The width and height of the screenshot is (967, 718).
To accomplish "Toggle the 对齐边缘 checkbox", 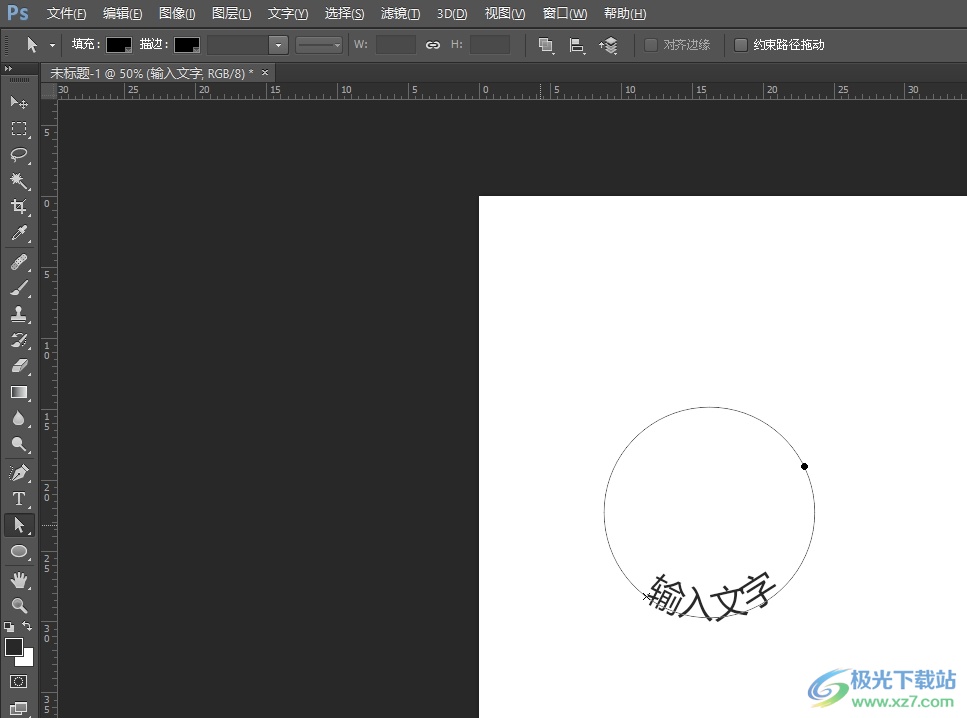I will click(x=651, y=45).
